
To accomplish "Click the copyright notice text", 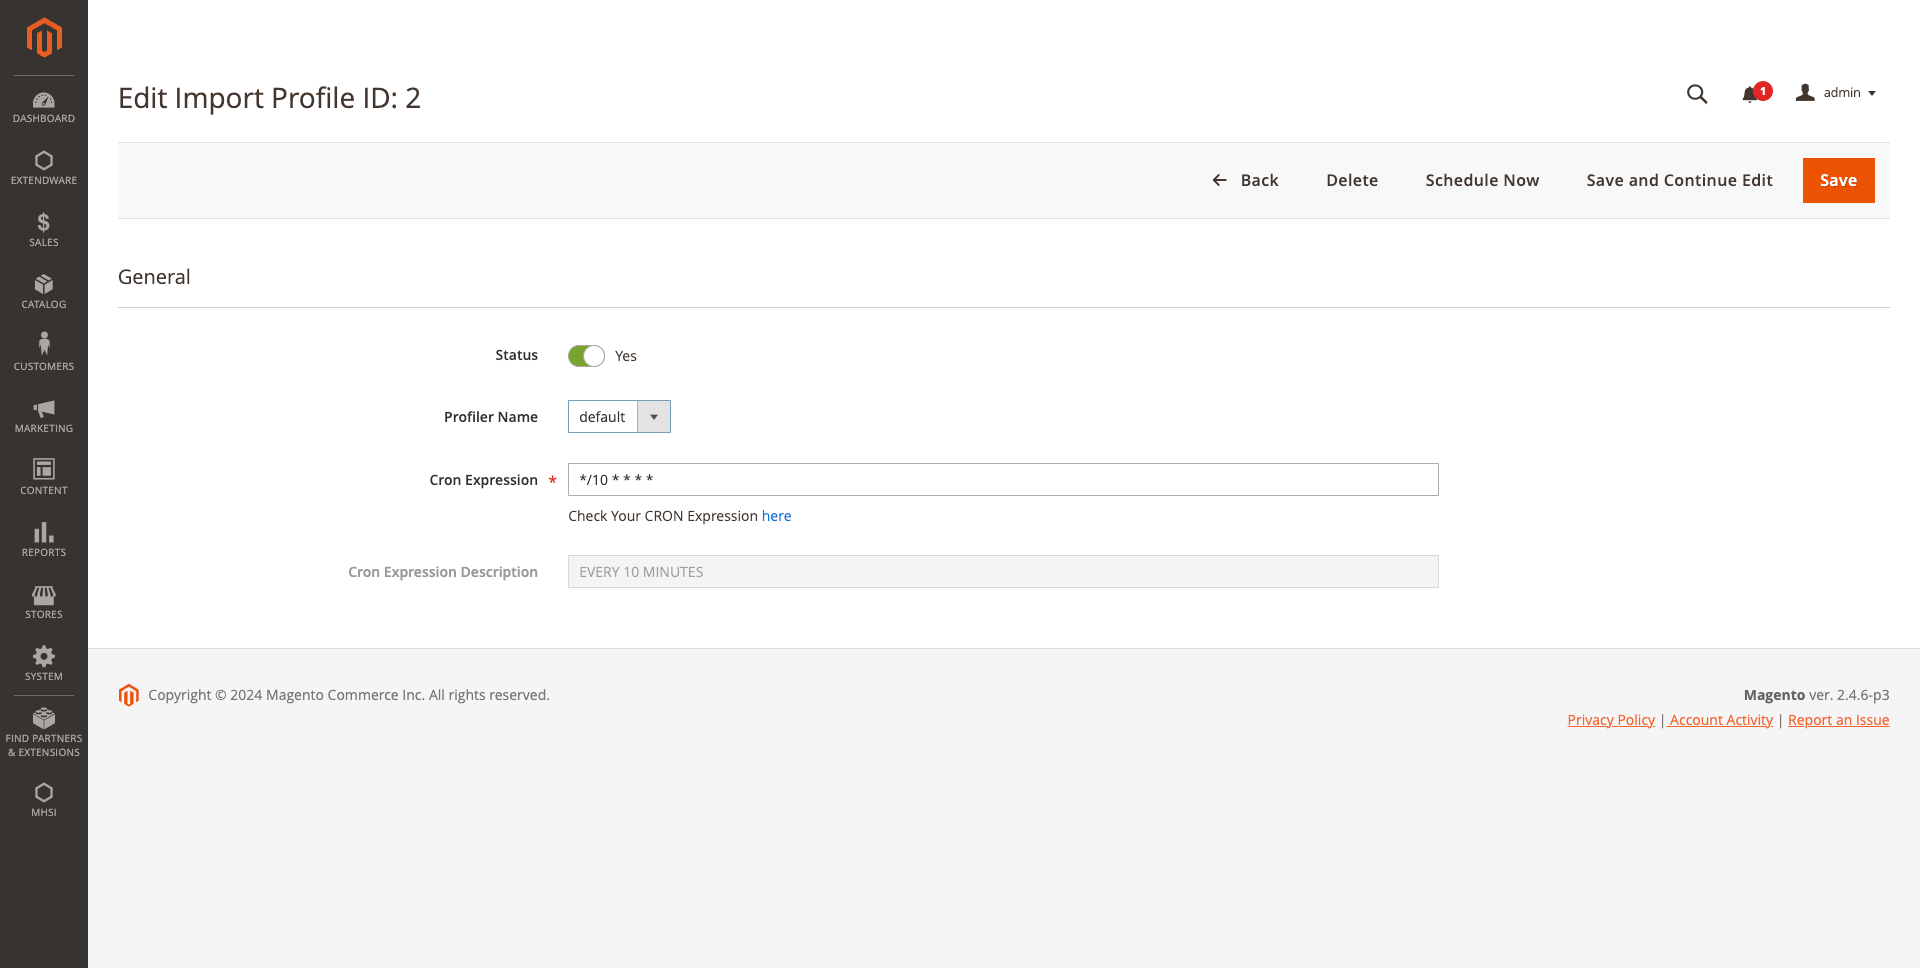I will (x=349, y=695).
